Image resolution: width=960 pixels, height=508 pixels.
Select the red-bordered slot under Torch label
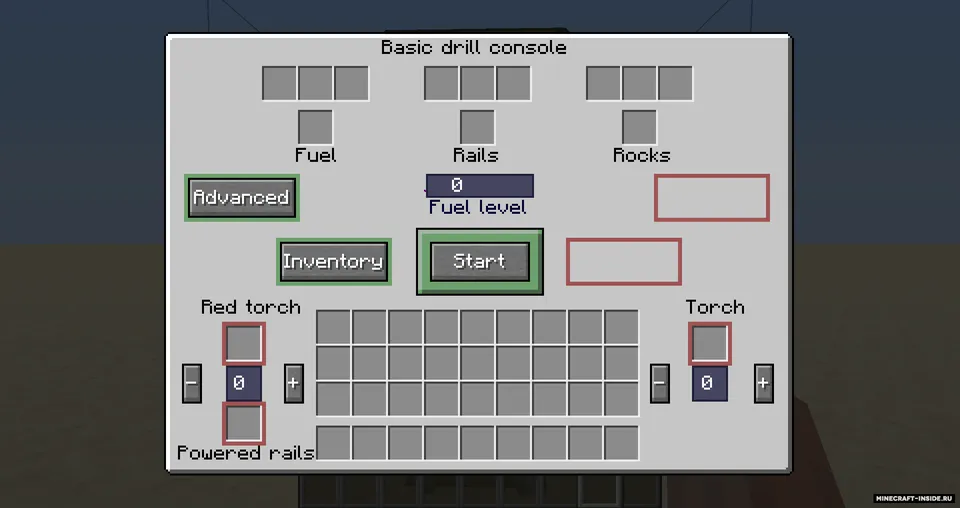pyautogui.click(x=710, y=344)
